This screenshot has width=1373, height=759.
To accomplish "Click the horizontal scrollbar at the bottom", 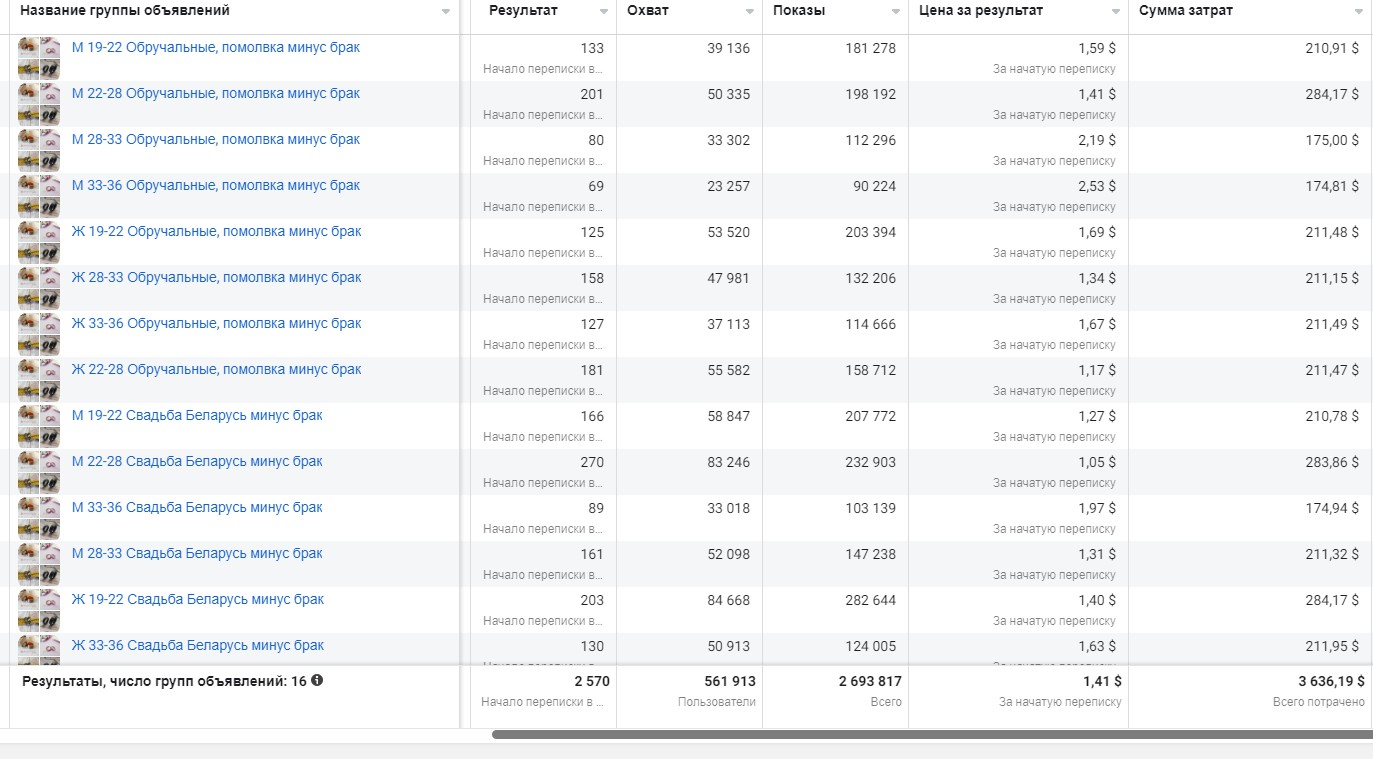I will (x=932, y=735).
